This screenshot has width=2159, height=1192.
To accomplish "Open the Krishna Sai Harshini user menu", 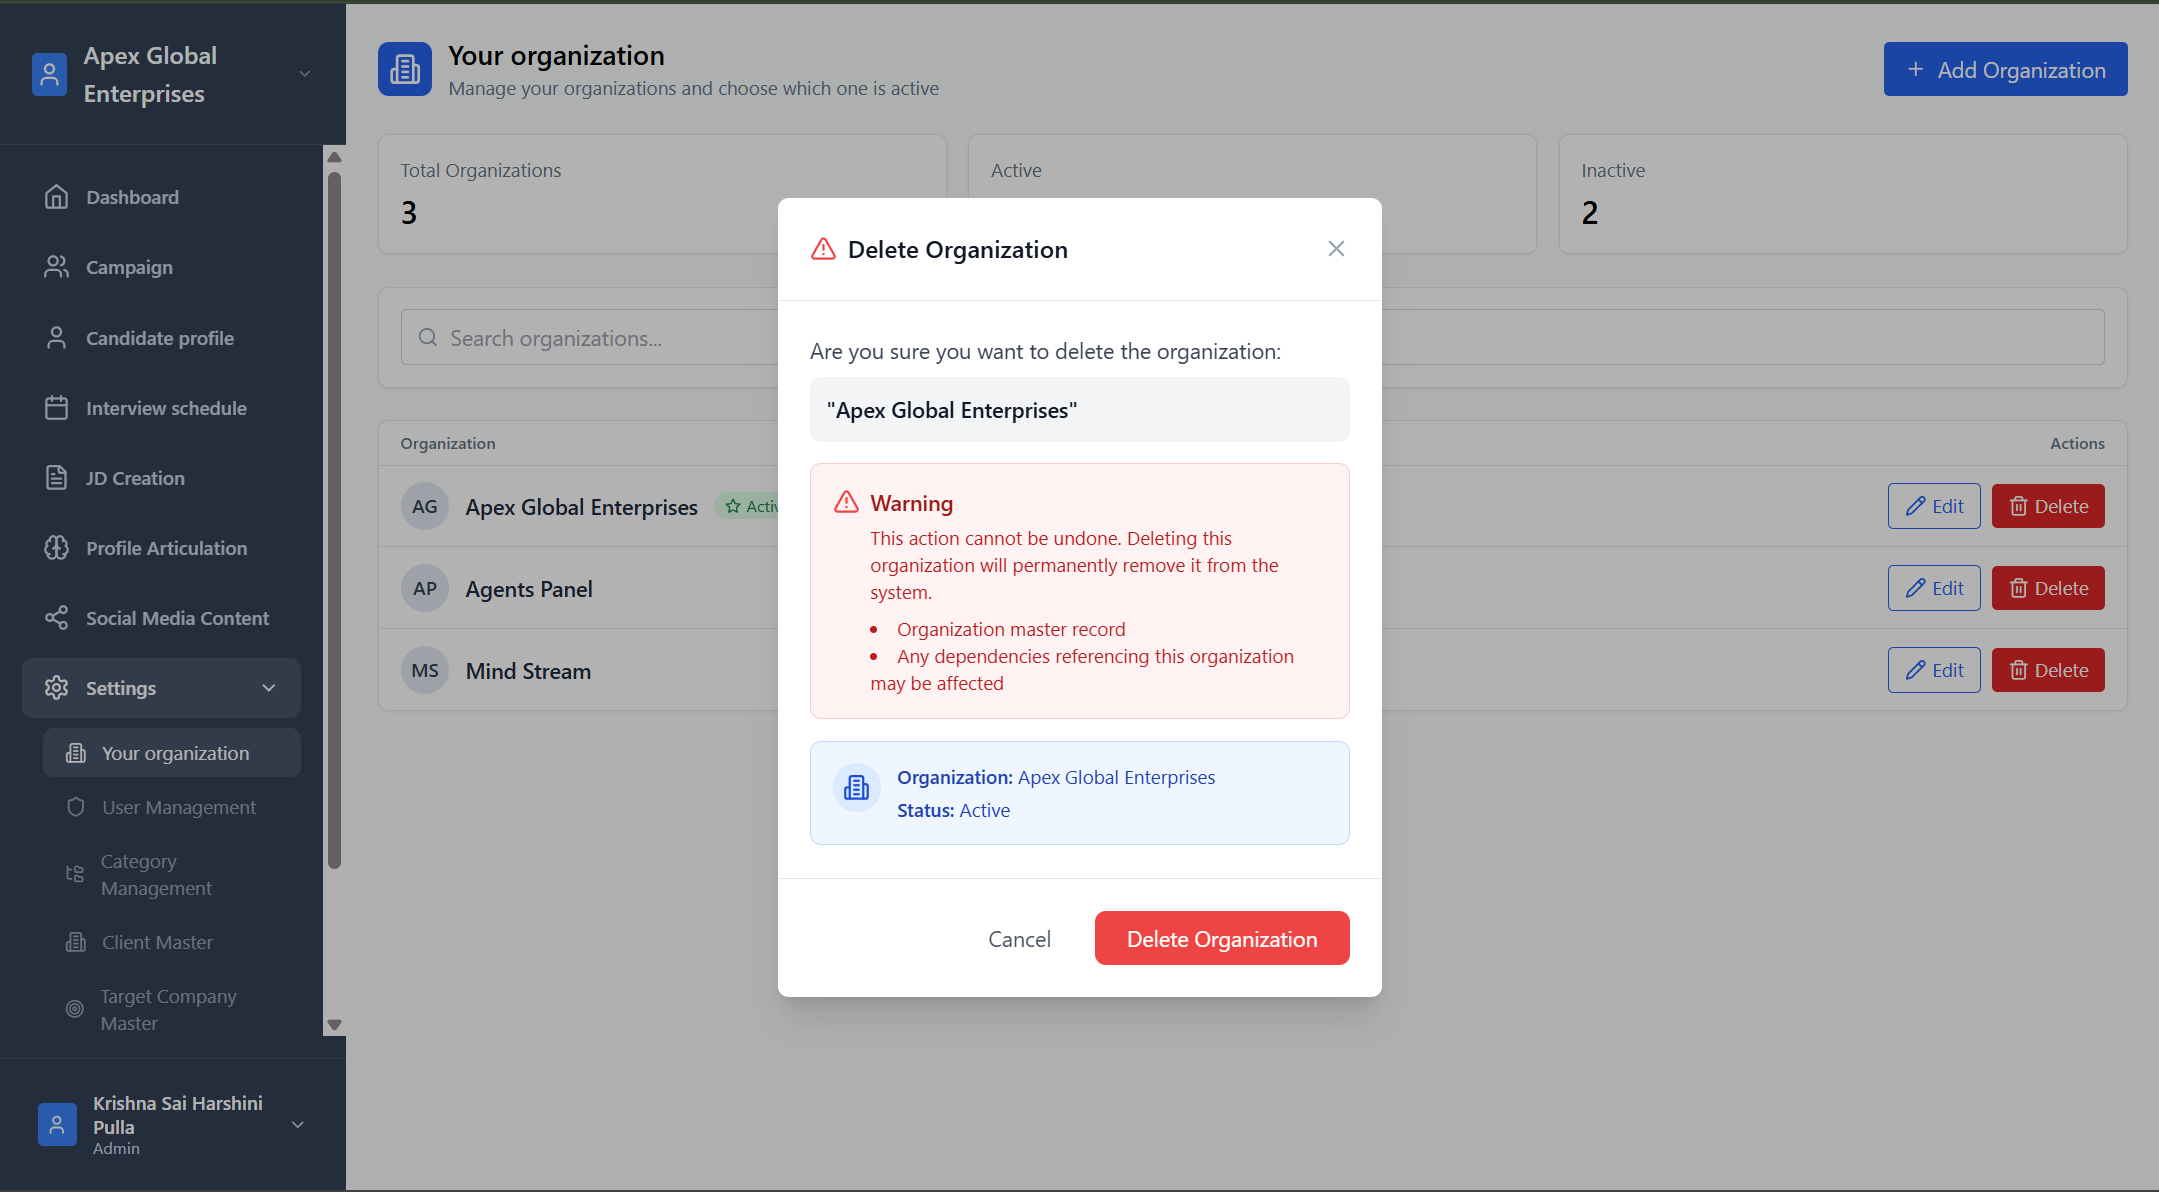I will (297, 1125).
